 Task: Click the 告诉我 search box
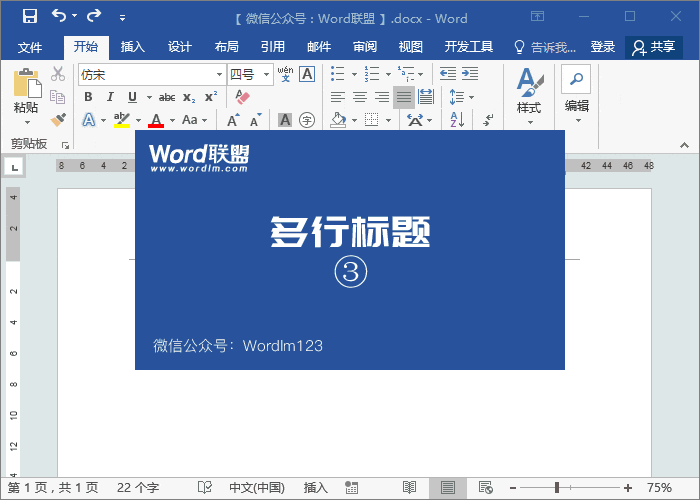tap(545, 47)
